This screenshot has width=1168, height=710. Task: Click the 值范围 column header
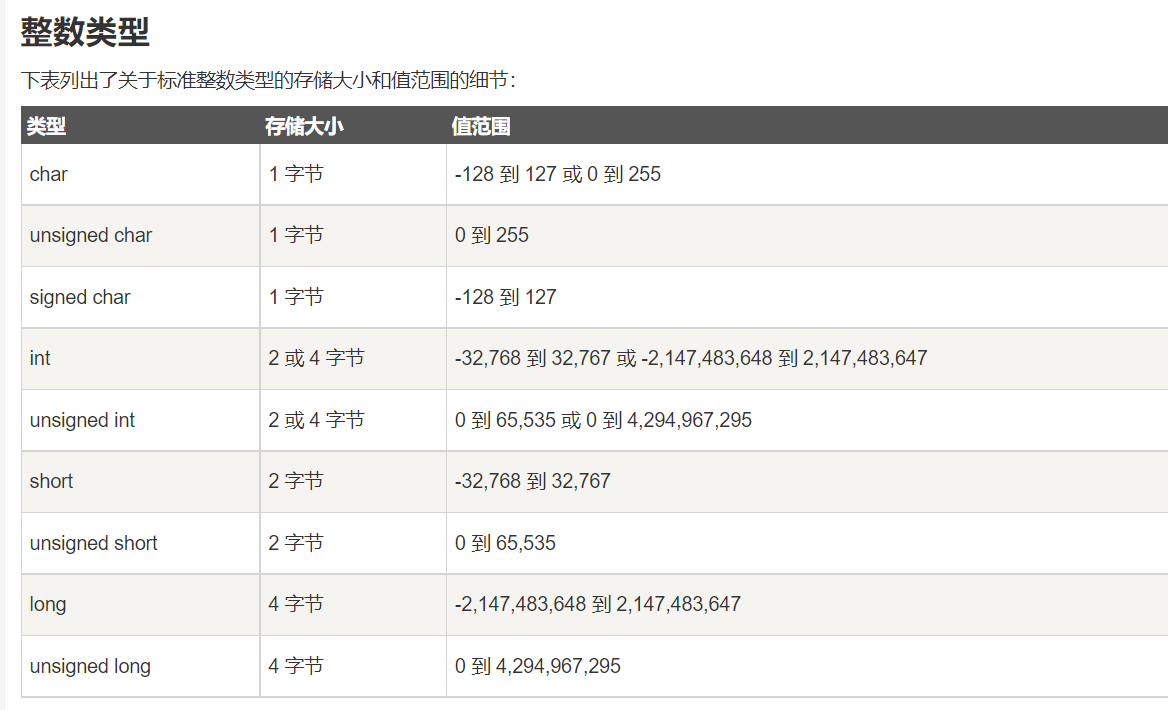coord(481,126)
